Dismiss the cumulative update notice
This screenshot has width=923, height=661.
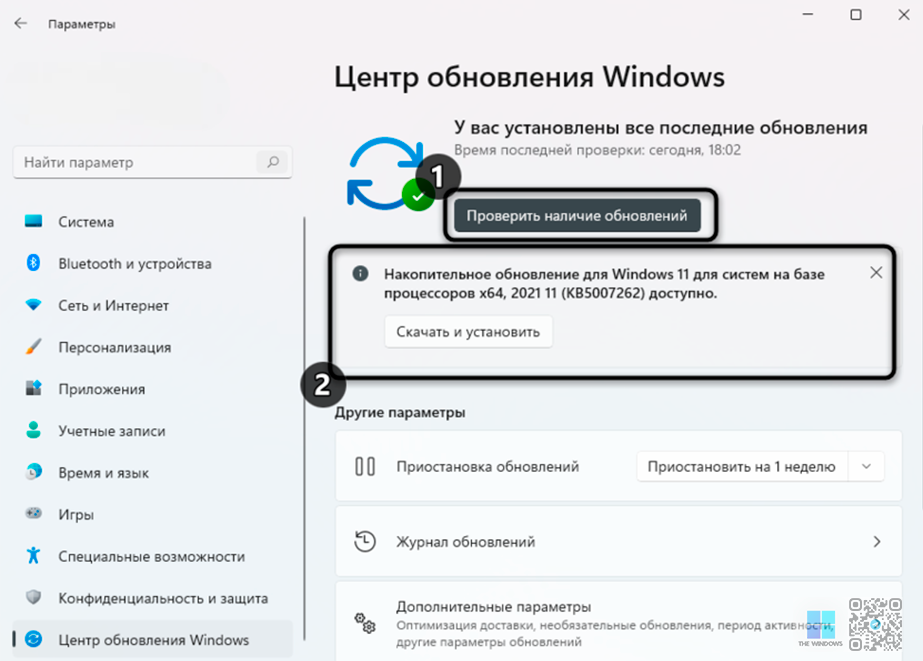(x=876, y=273)
